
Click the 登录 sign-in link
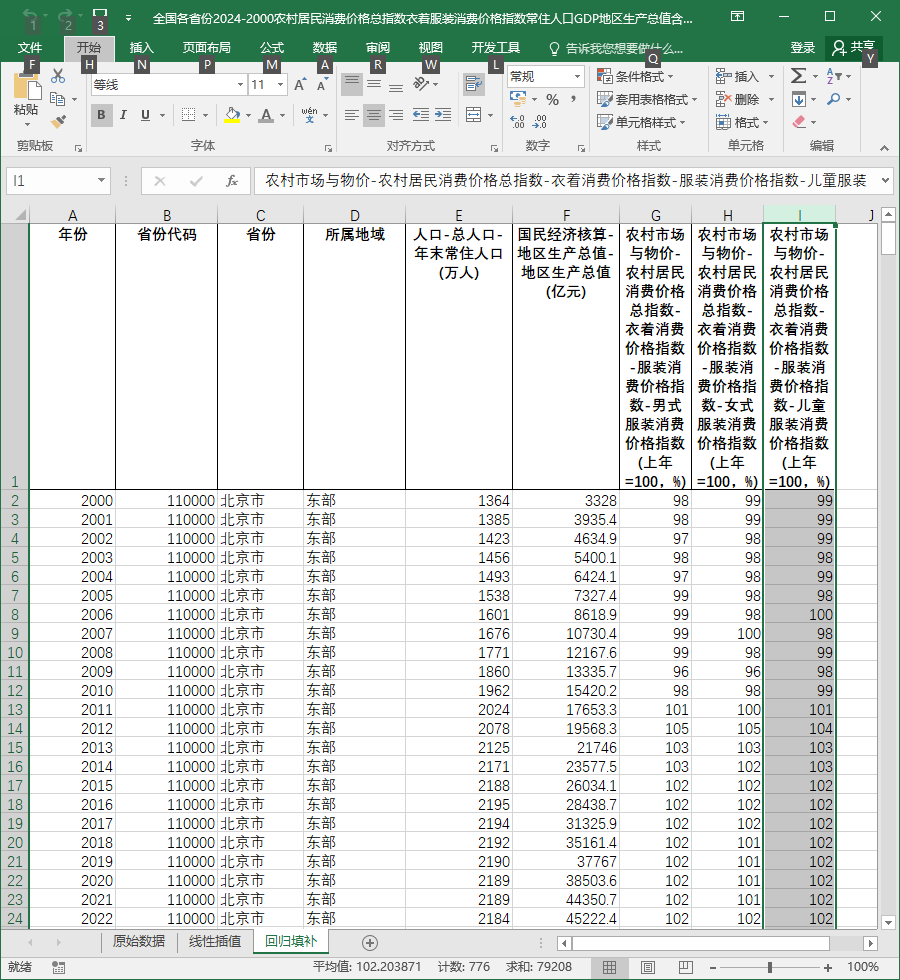(x=802, y=48)
